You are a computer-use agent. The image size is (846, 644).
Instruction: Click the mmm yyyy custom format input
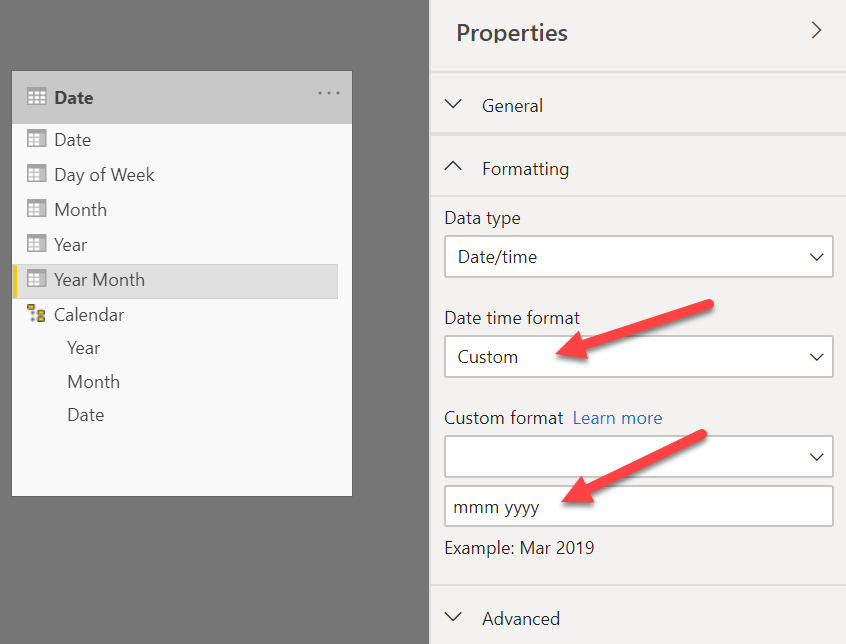[638, 506]
